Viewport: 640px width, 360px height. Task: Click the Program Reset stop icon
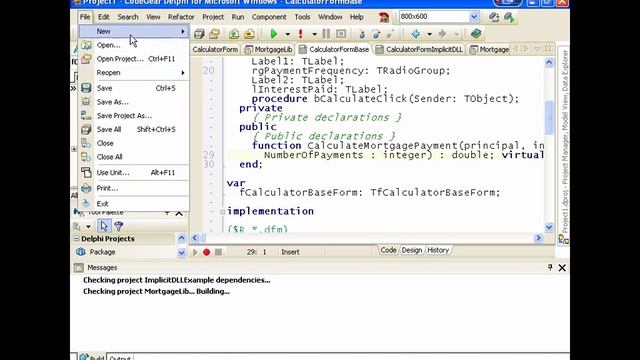(341, 34)
